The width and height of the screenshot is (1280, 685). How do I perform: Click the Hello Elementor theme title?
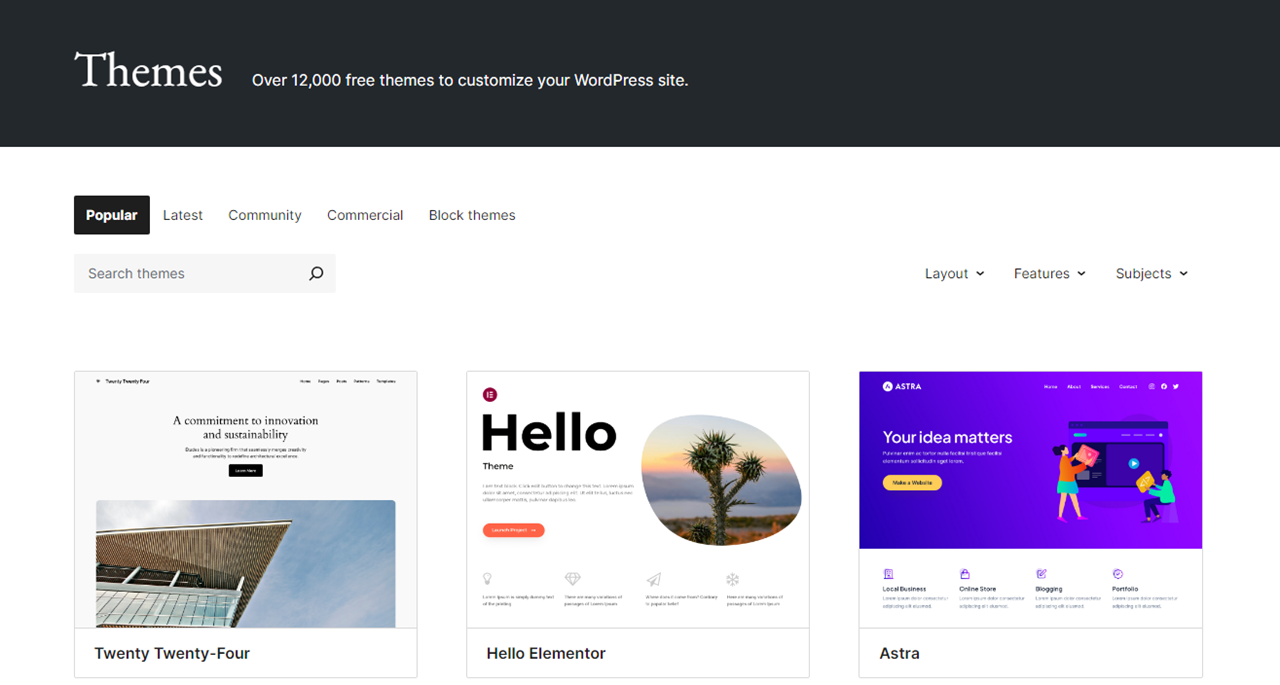pyautogui.click(x=546, y=653)
